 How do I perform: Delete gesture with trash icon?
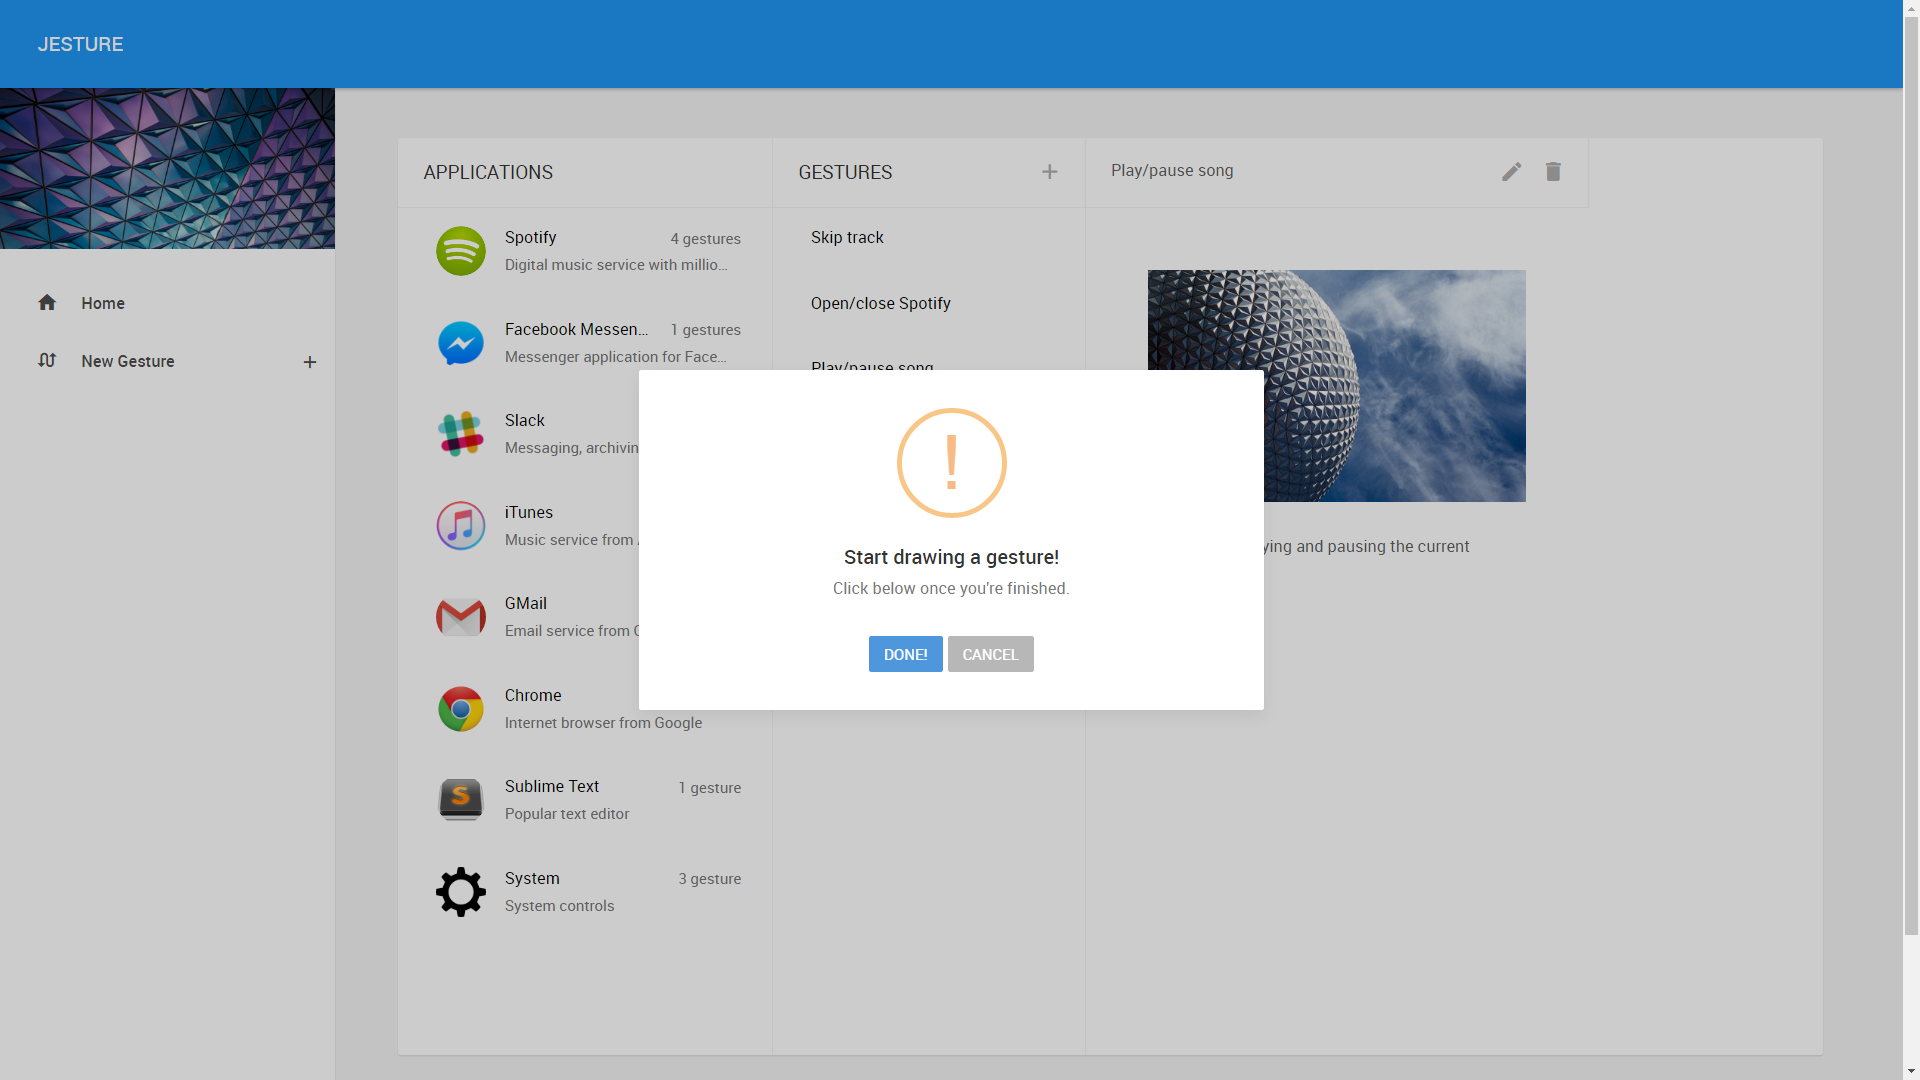click(1553, 172)
